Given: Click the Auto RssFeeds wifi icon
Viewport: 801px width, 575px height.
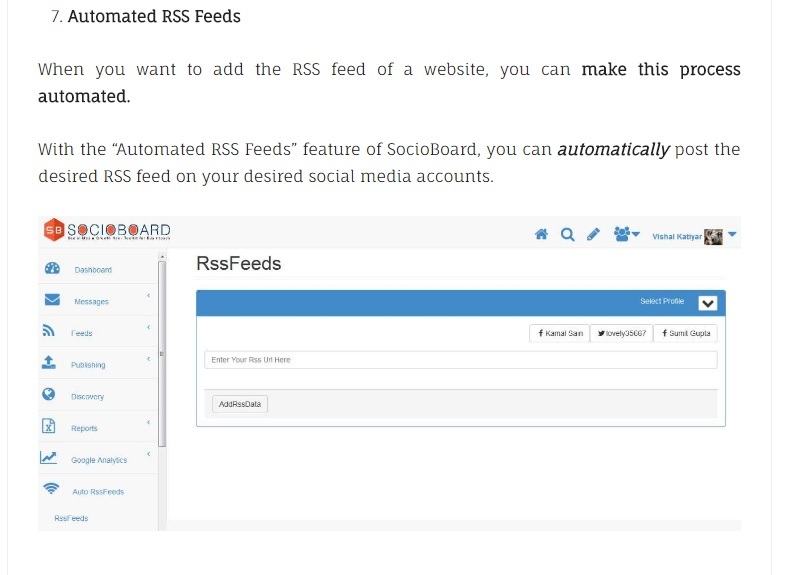Looking at the screenshot, I should coord(51,488).
